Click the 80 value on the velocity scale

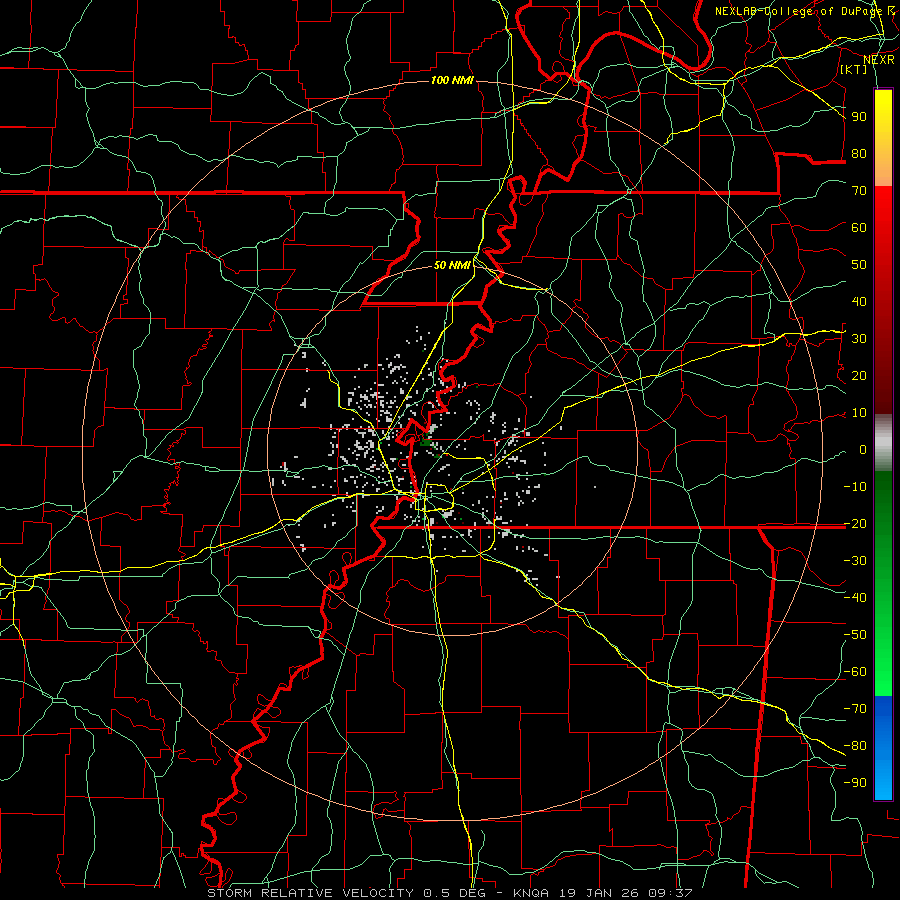tap(859, 154)
